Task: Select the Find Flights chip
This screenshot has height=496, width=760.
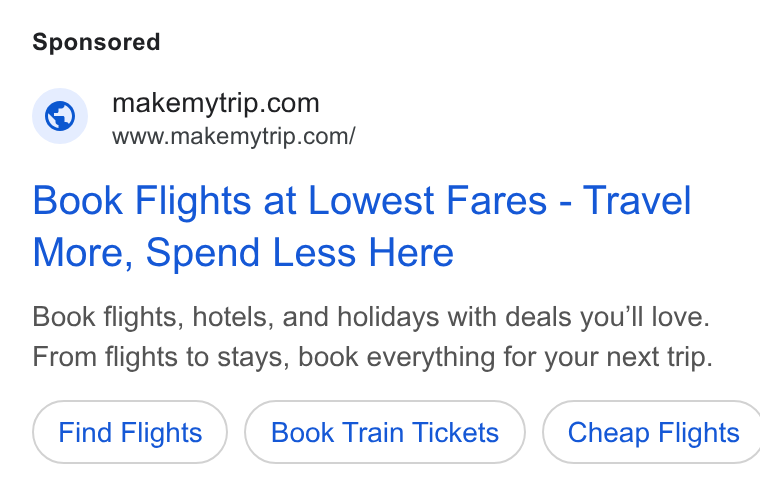Action: (x=130, y=432)
